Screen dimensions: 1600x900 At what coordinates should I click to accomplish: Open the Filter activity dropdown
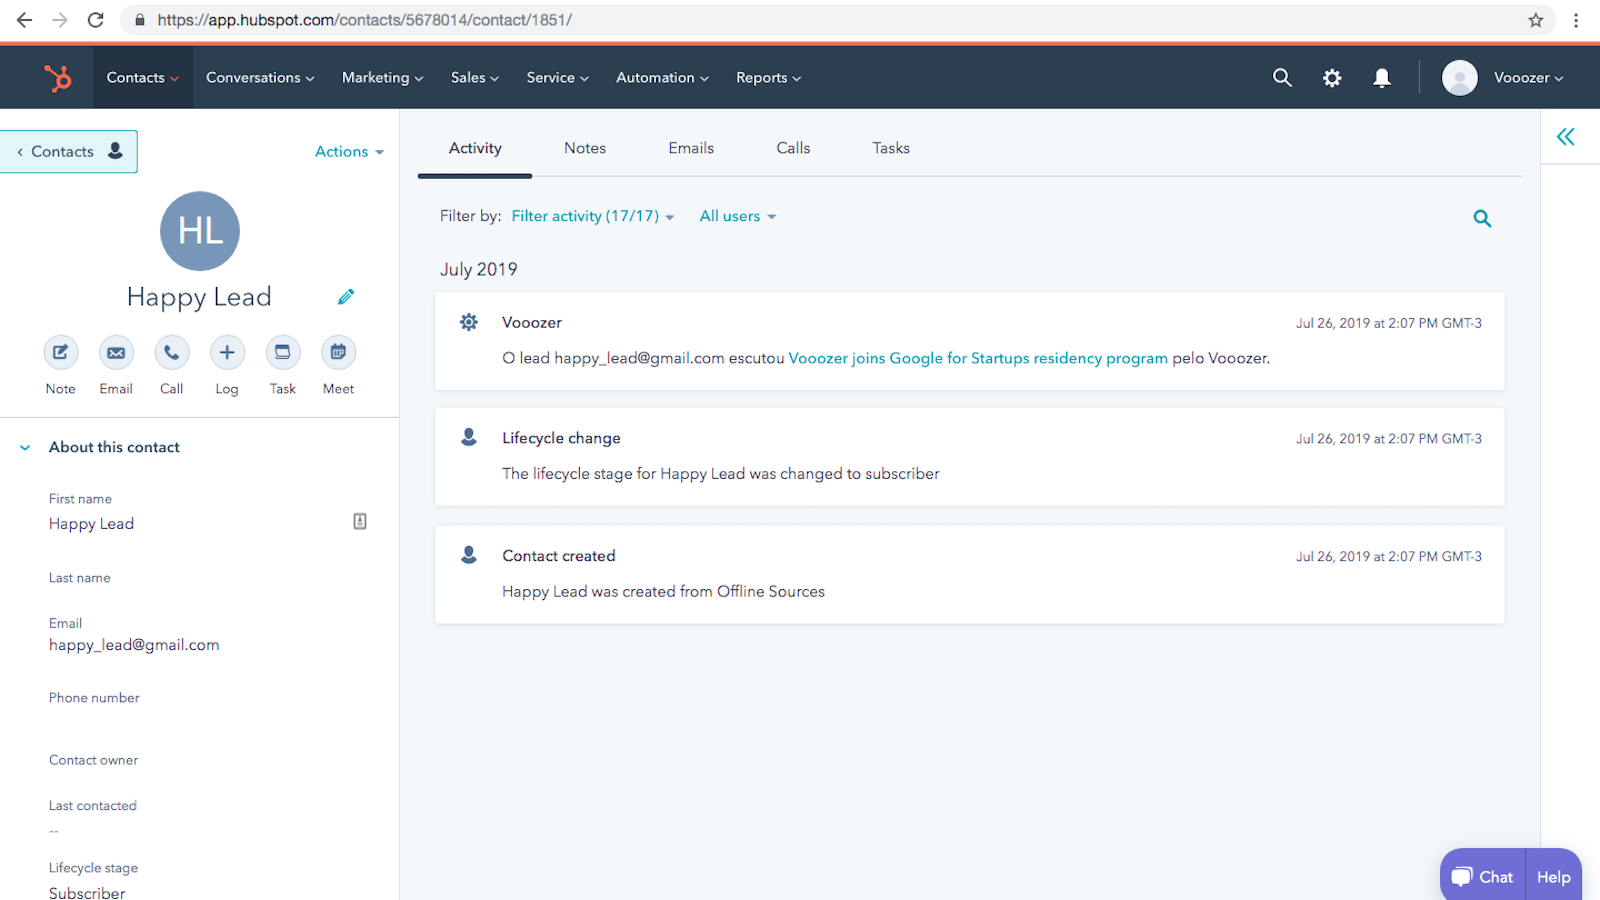pos(592,216)
